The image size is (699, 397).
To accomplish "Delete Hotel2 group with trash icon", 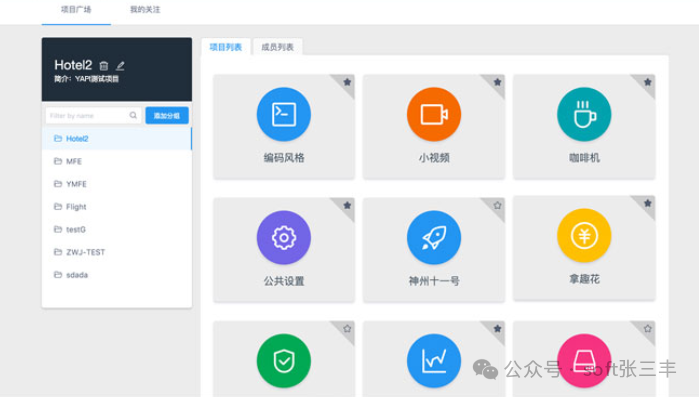I will [x=104, y=66].
